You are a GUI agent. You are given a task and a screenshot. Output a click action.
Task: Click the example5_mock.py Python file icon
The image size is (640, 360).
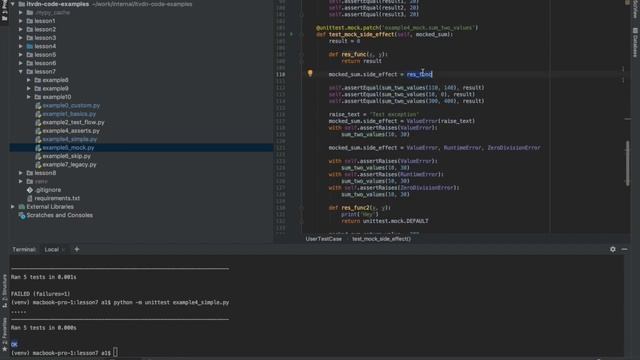pos(38,148)
